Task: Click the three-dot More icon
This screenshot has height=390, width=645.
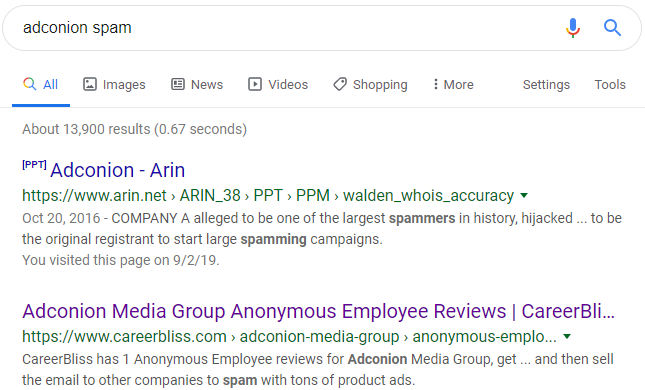Action: pyautogui.click(x=436, y=84)
